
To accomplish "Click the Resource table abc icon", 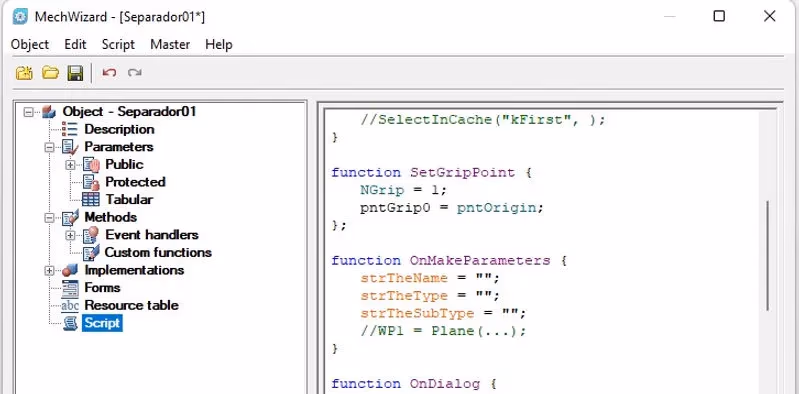I will [70, 306].
